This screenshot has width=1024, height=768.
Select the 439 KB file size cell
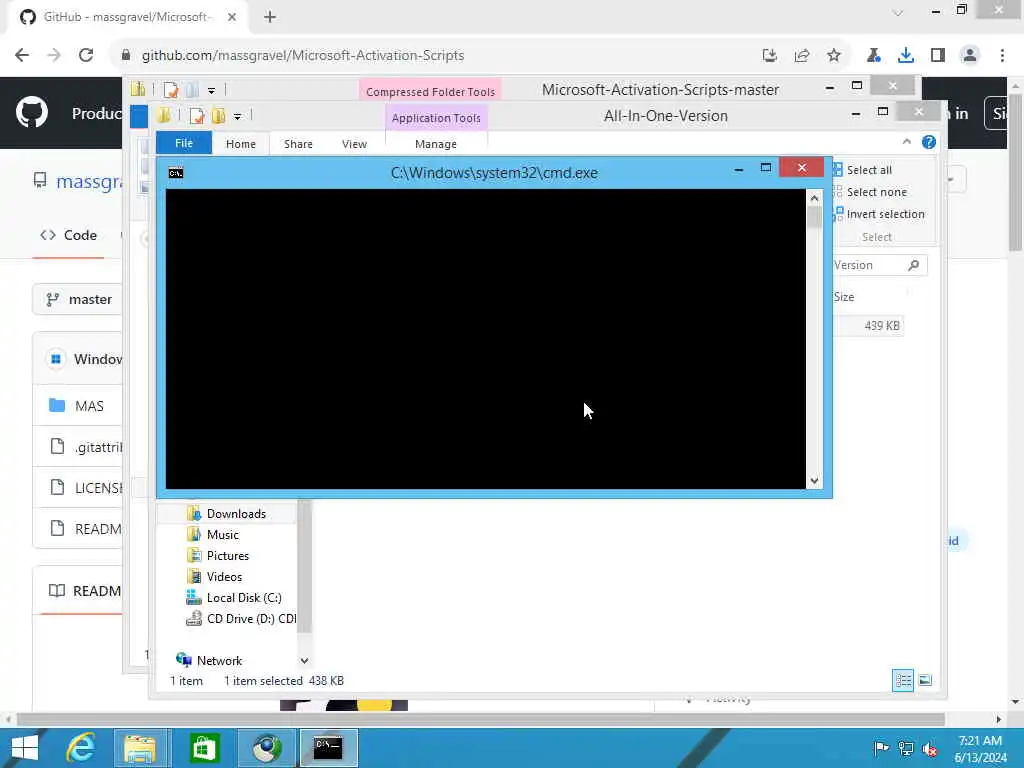click(x=882, y=325)
